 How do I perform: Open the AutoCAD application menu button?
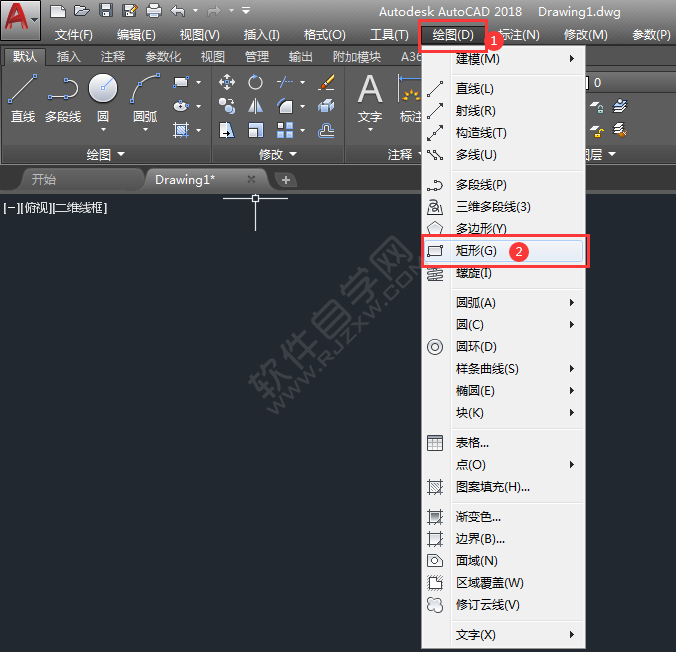(21, 19)
